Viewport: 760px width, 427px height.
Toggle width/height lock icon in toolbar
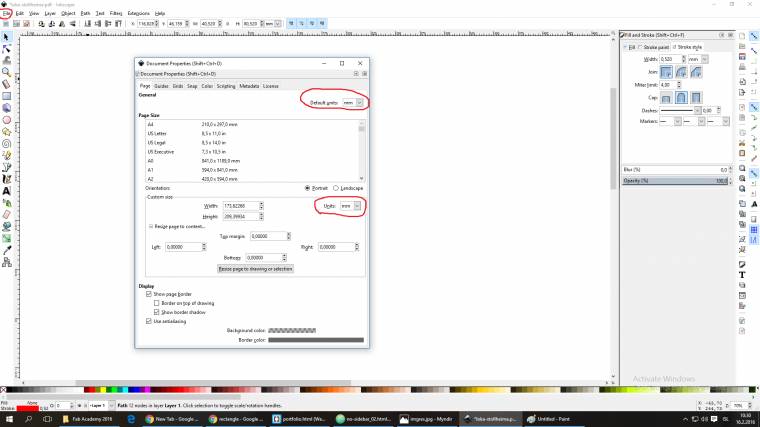point(228,23)
